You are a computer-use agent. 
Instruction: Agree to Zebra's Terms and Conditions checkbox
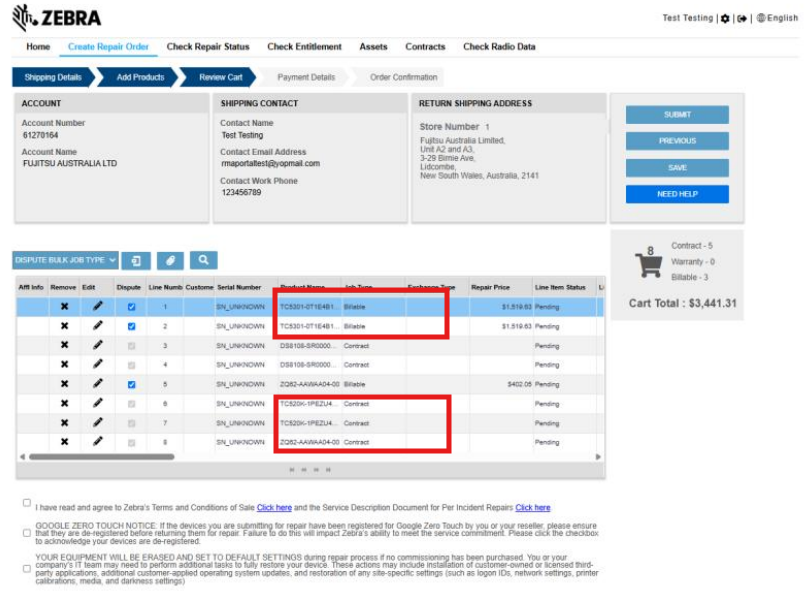tap(27, 503)
